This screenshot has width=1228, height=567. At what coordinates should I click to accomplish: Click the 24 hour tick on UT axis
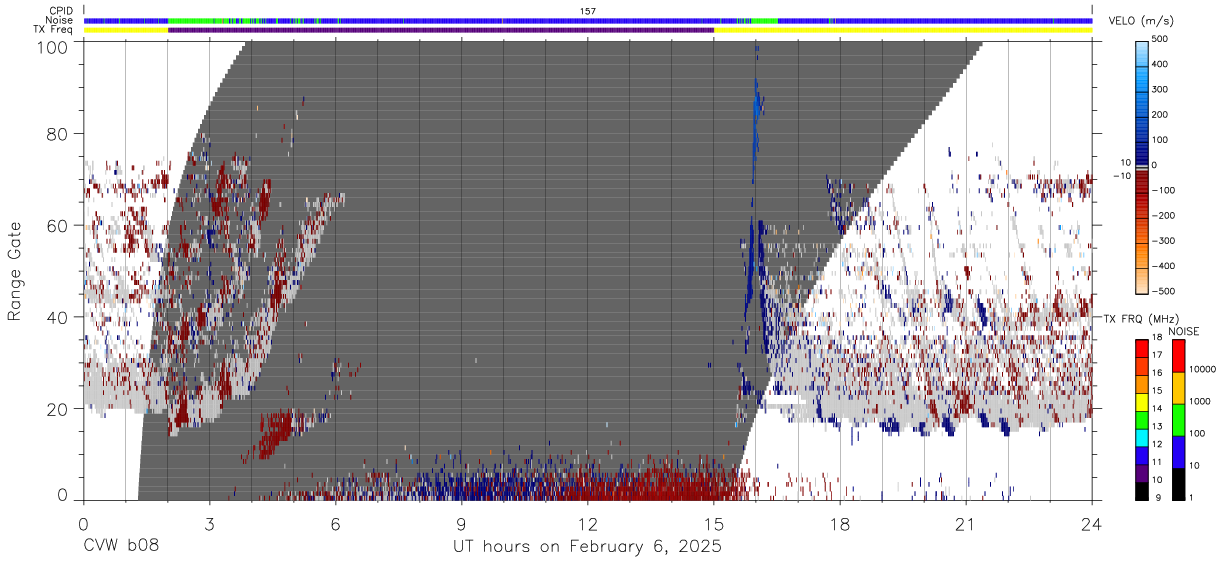pyautogui.click(x=1092, y=523)
